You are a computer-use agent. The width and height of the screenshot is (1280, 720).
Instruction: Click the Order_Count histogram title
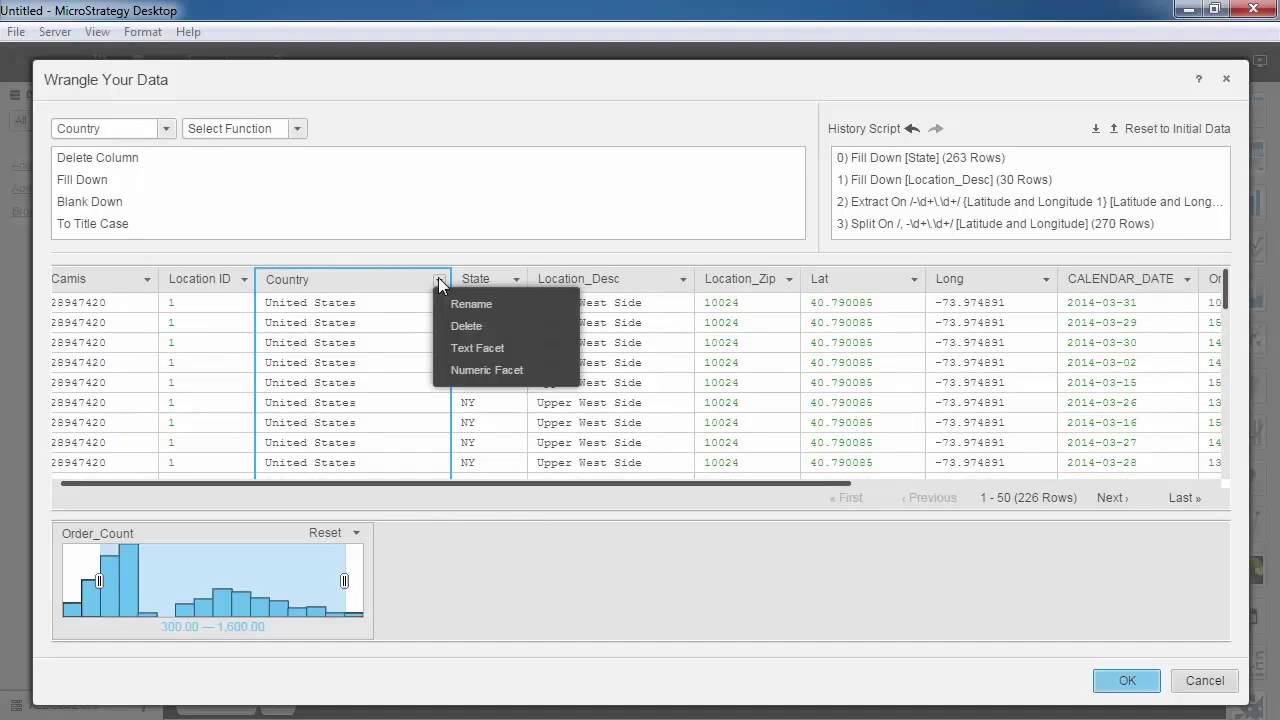click(97, 534)
